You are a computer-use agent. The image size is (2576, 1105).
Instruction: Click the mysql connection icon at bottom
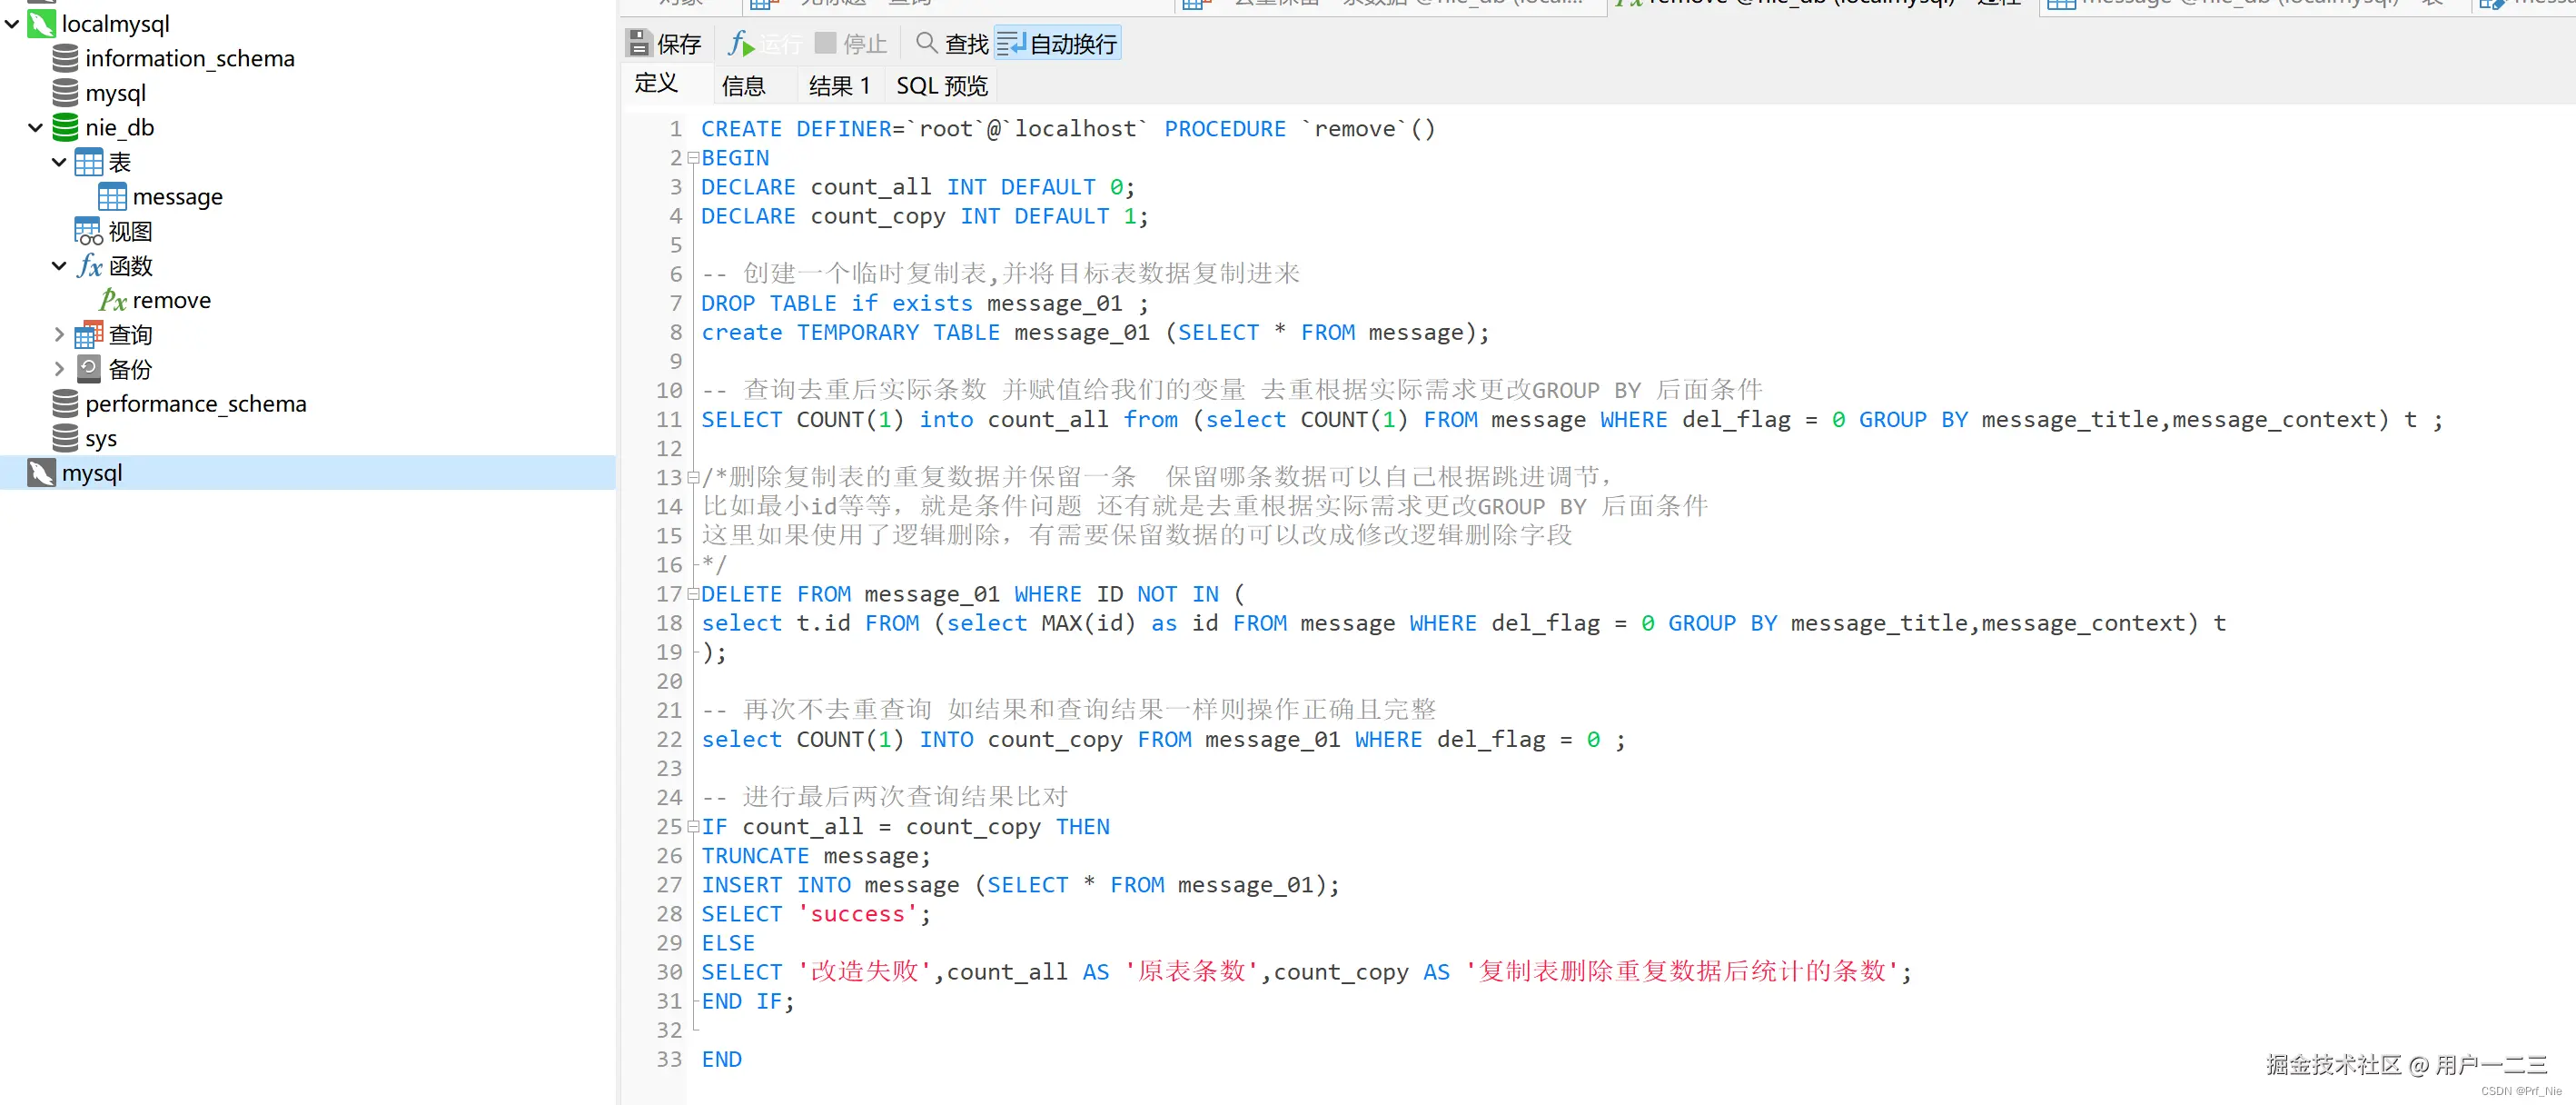tap(41, 473)
